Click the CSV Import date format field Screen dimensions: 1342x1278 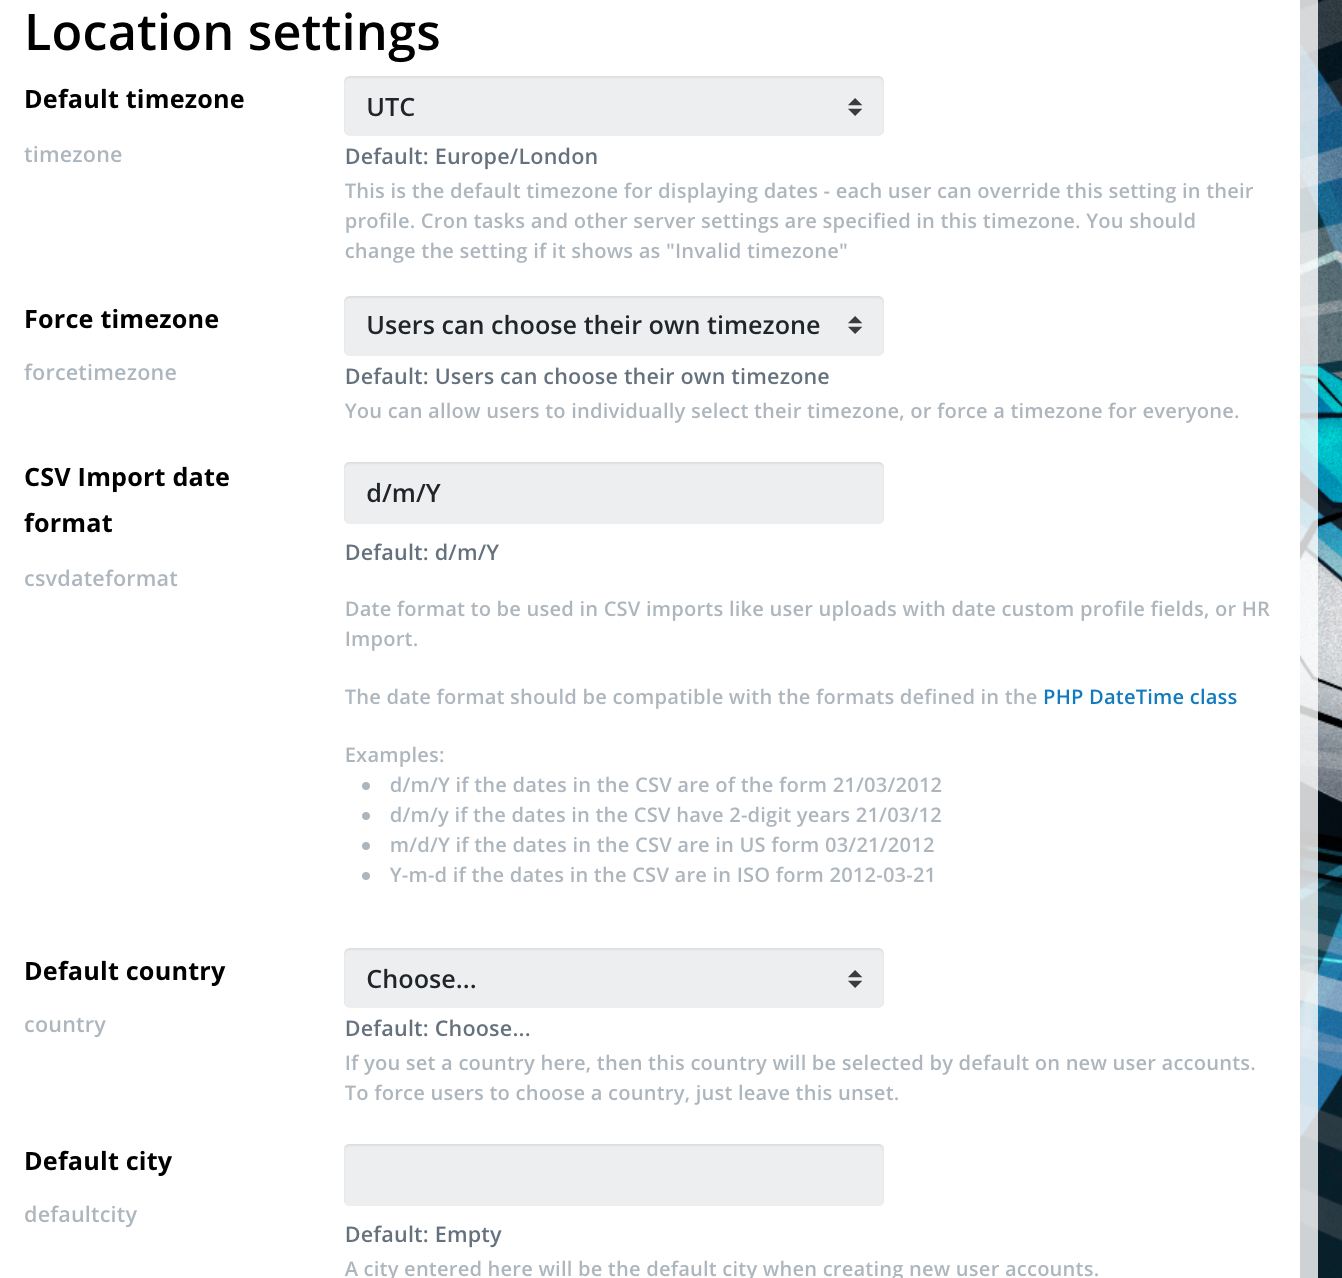coord(613,493)
